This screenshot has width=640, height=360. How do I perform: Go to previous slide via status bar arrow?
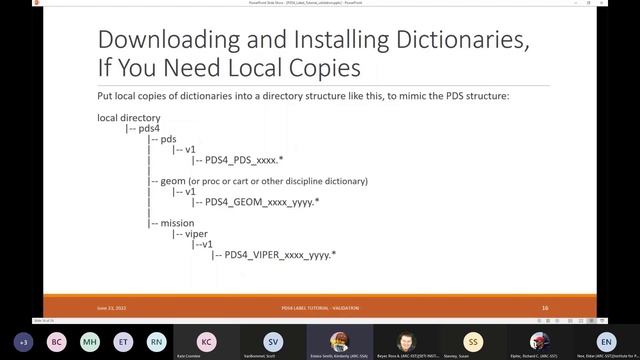pyautogui.click(x=539, y=321)
